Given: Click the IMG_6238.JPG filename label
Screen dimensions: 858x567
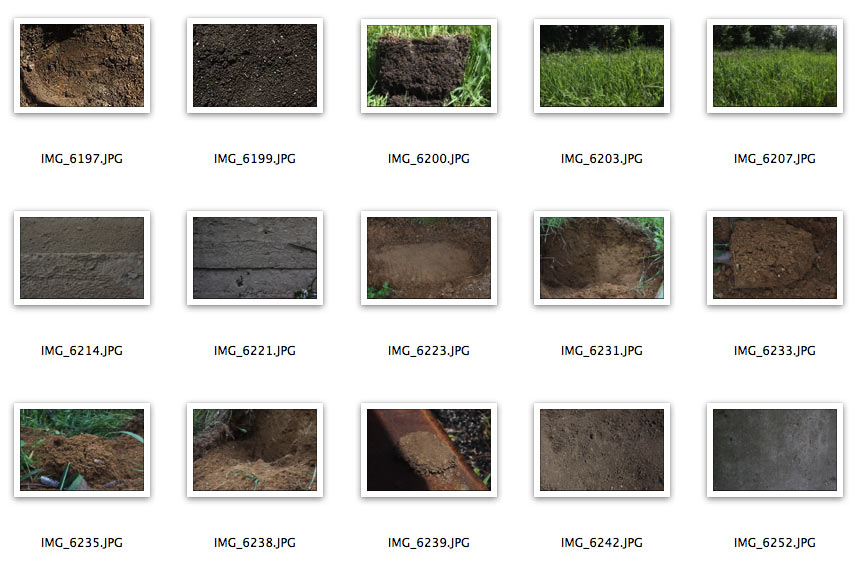Looking at the screenshot, I should pos(255,542).
